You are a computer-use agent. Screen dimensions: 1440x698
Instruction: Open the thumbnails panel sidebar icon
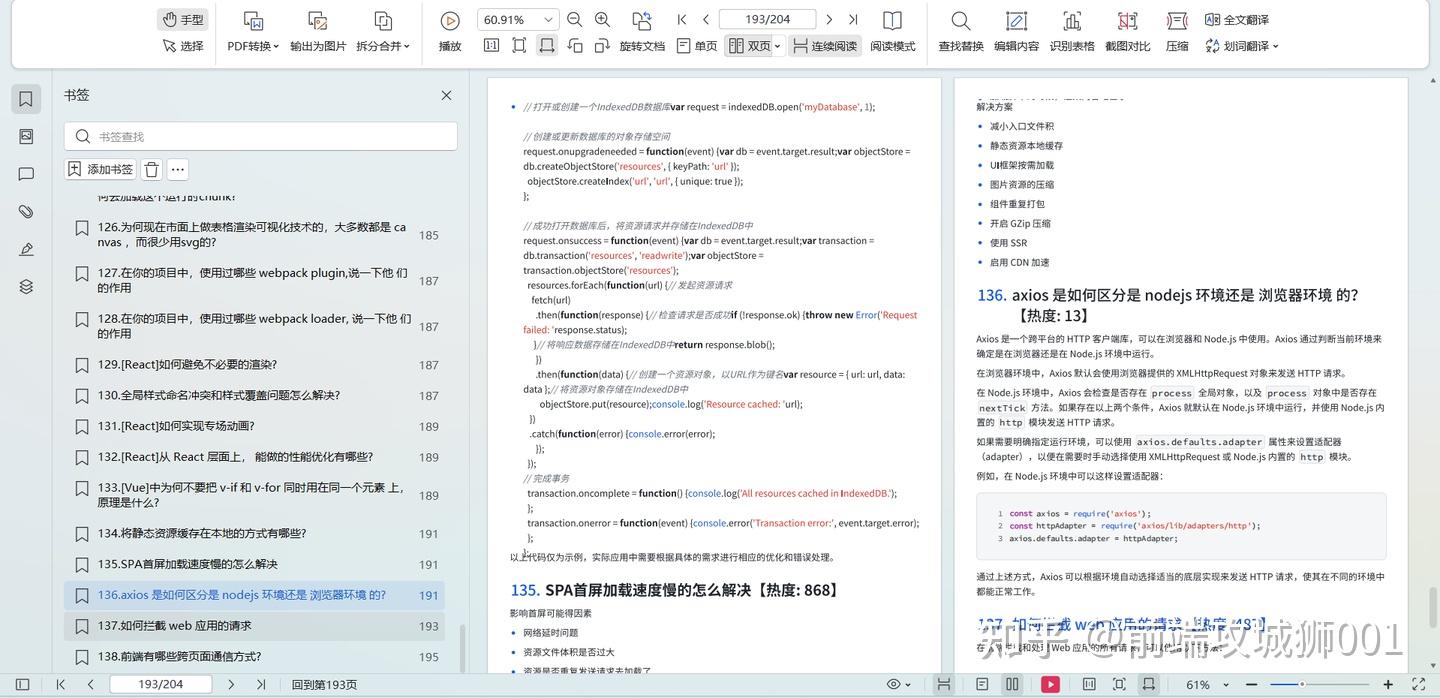26,136
